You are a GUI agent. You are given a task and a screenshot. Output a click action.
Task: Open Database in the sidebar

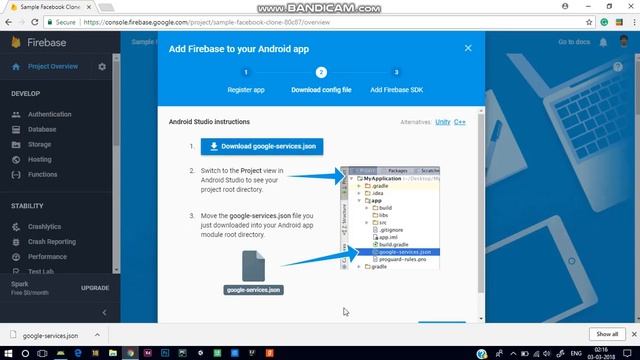pos(42,129)
